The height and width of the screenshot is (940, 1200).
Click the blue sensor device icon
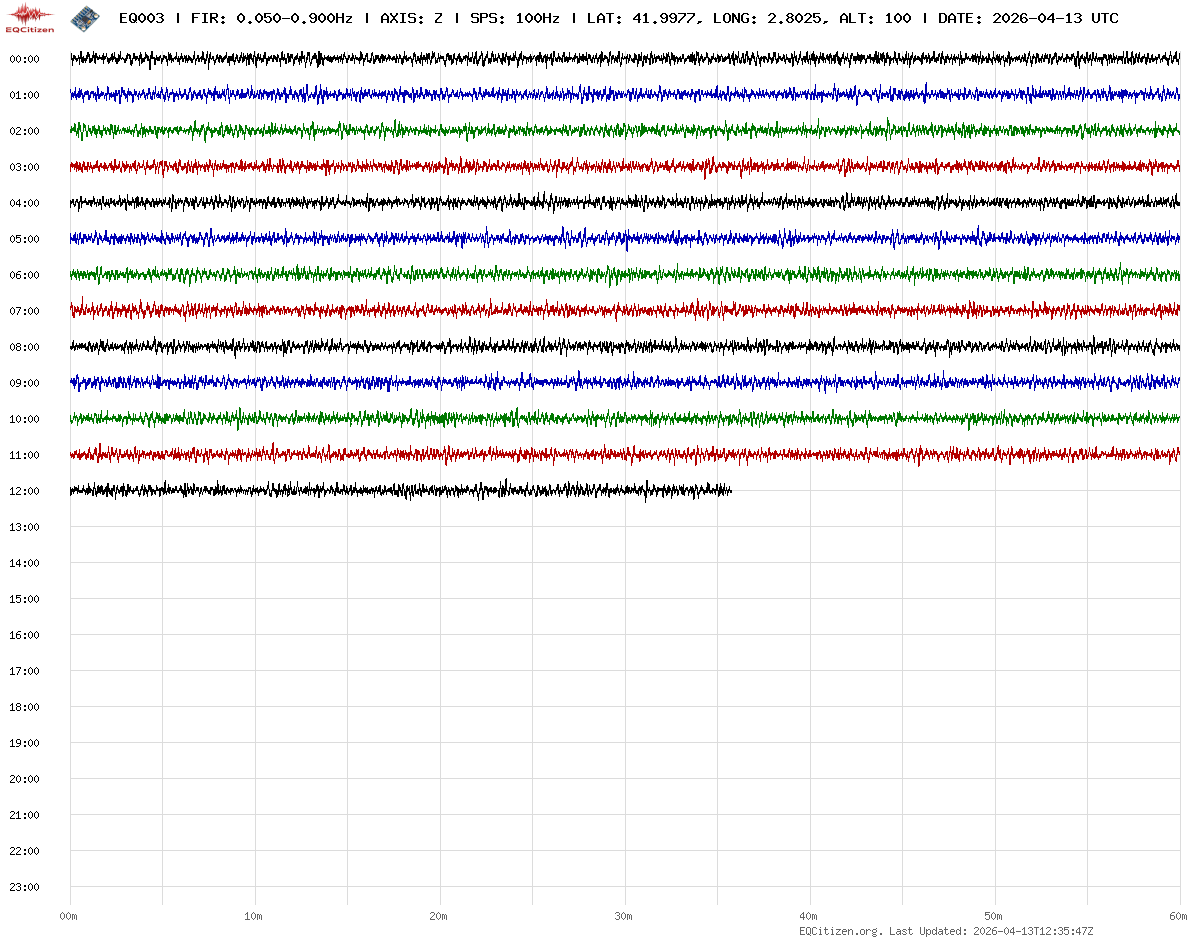click(85, 18)
